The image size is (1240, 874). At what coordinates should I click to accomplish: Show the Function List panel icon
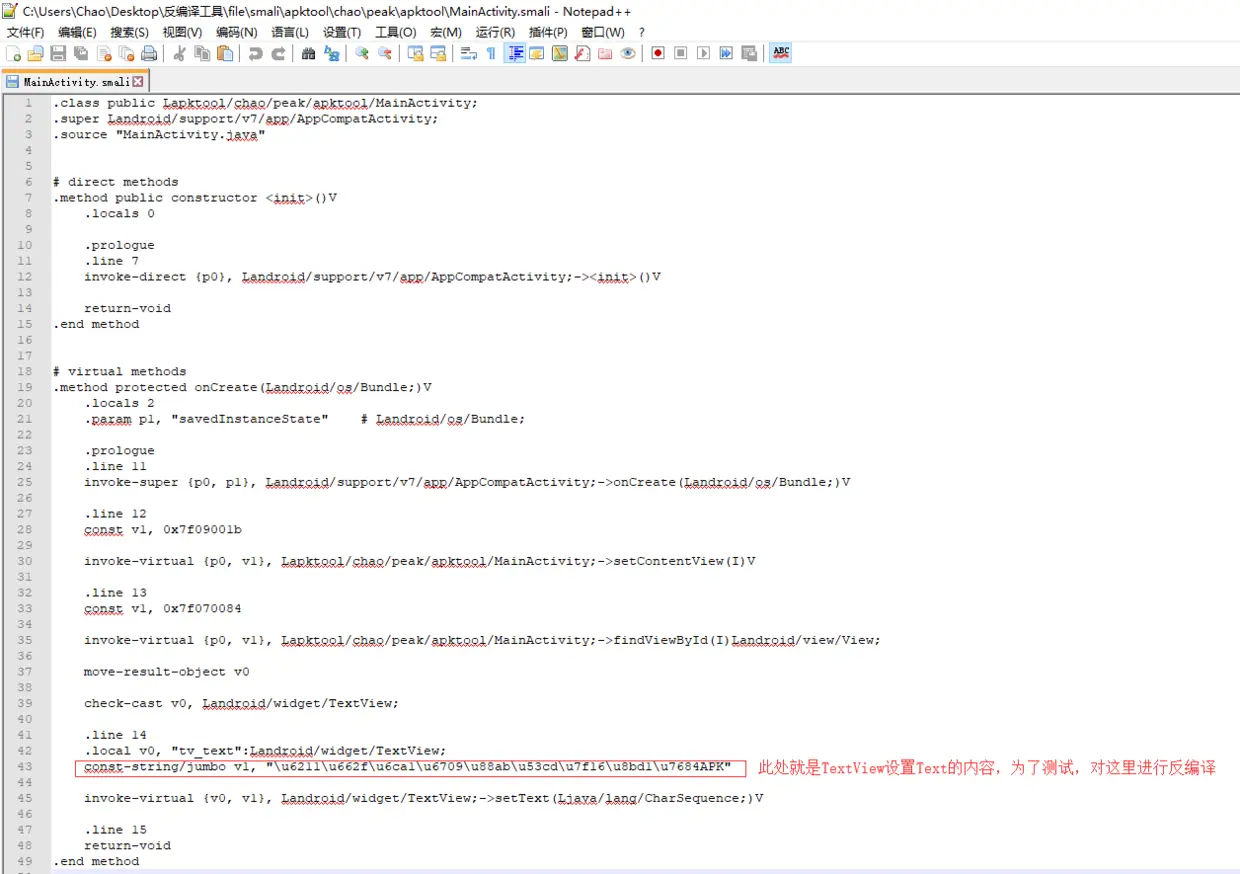[x=582, y=53]
